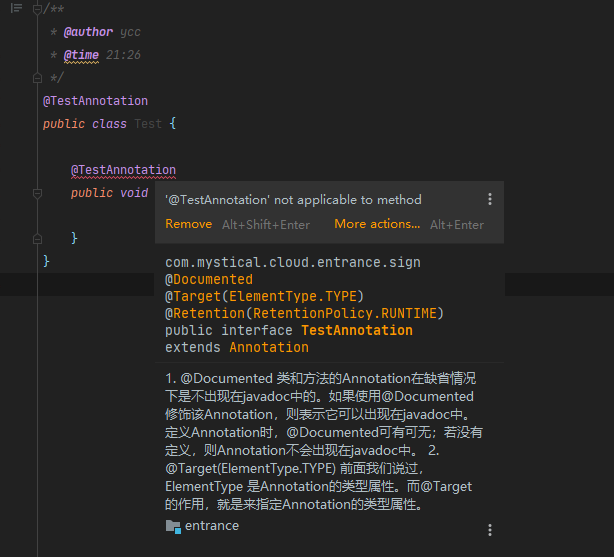Click the public class keywords

(85, 124)
